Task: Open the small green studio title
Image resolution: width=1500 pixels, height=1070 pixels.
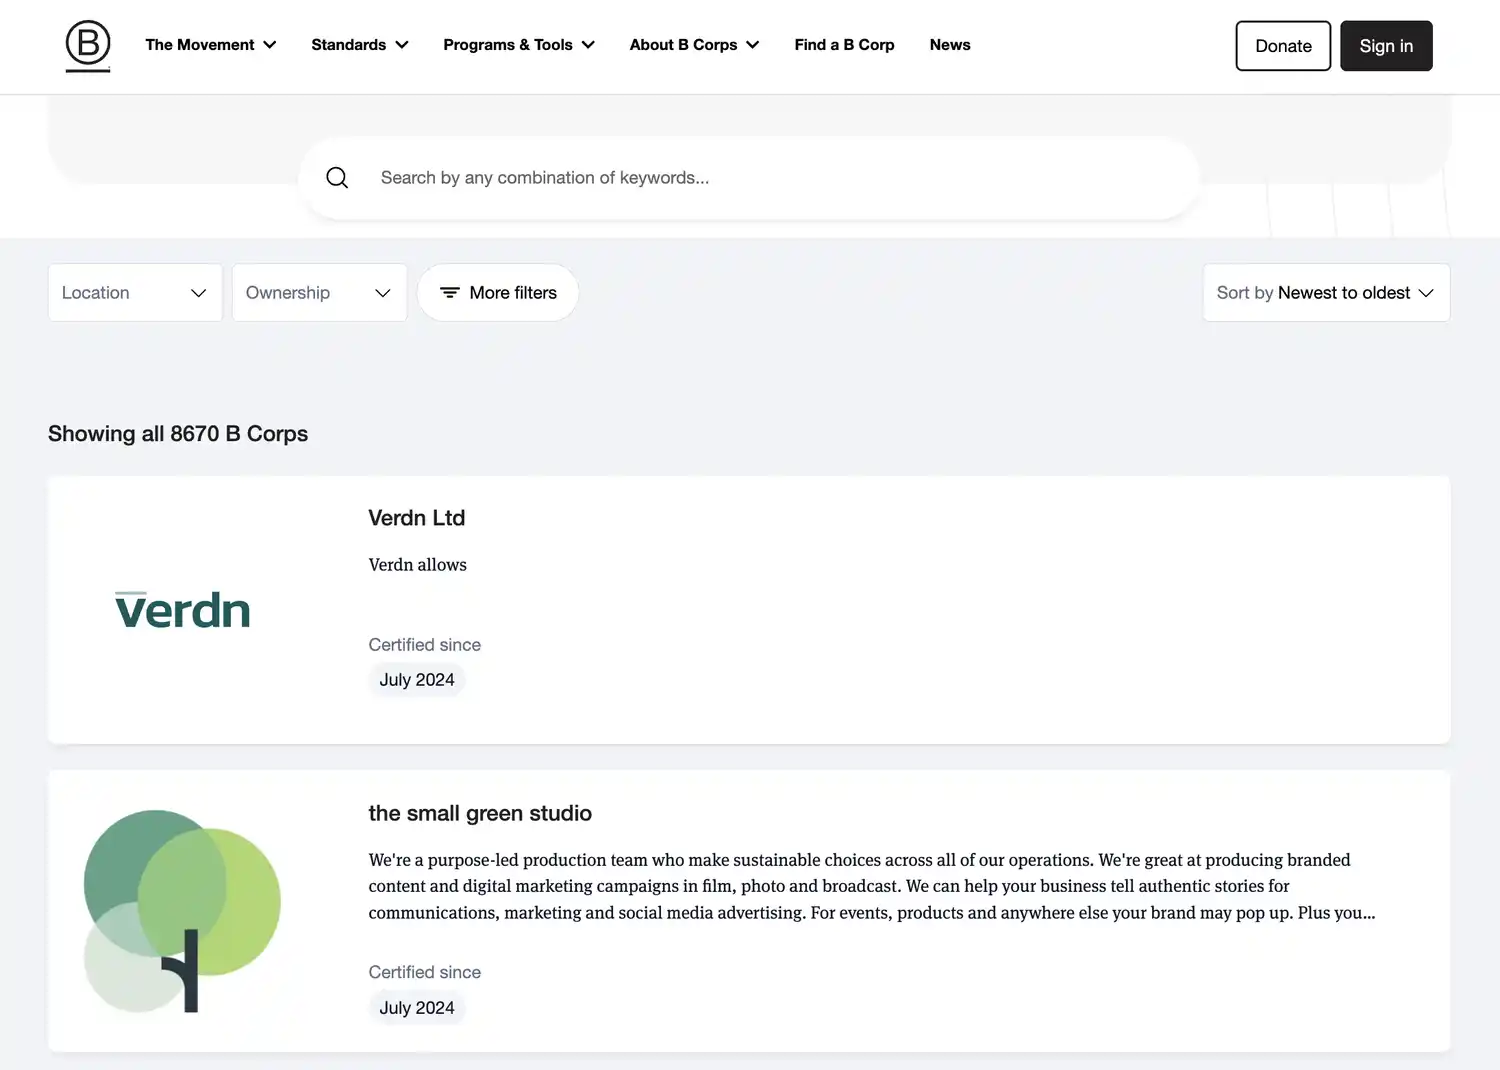Action: click(x=479, y=813)
